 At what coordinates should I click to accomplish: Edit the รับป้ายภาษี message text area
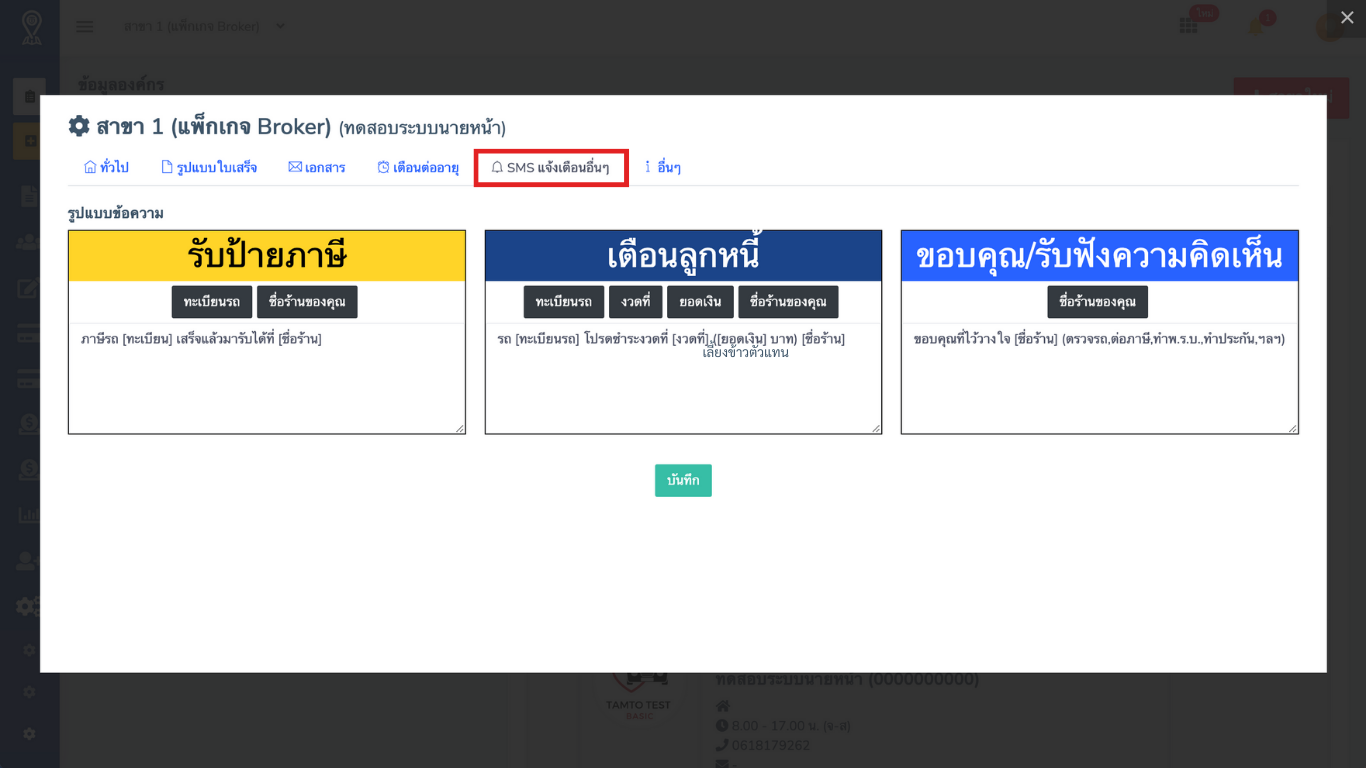click(x=267, y=378)
